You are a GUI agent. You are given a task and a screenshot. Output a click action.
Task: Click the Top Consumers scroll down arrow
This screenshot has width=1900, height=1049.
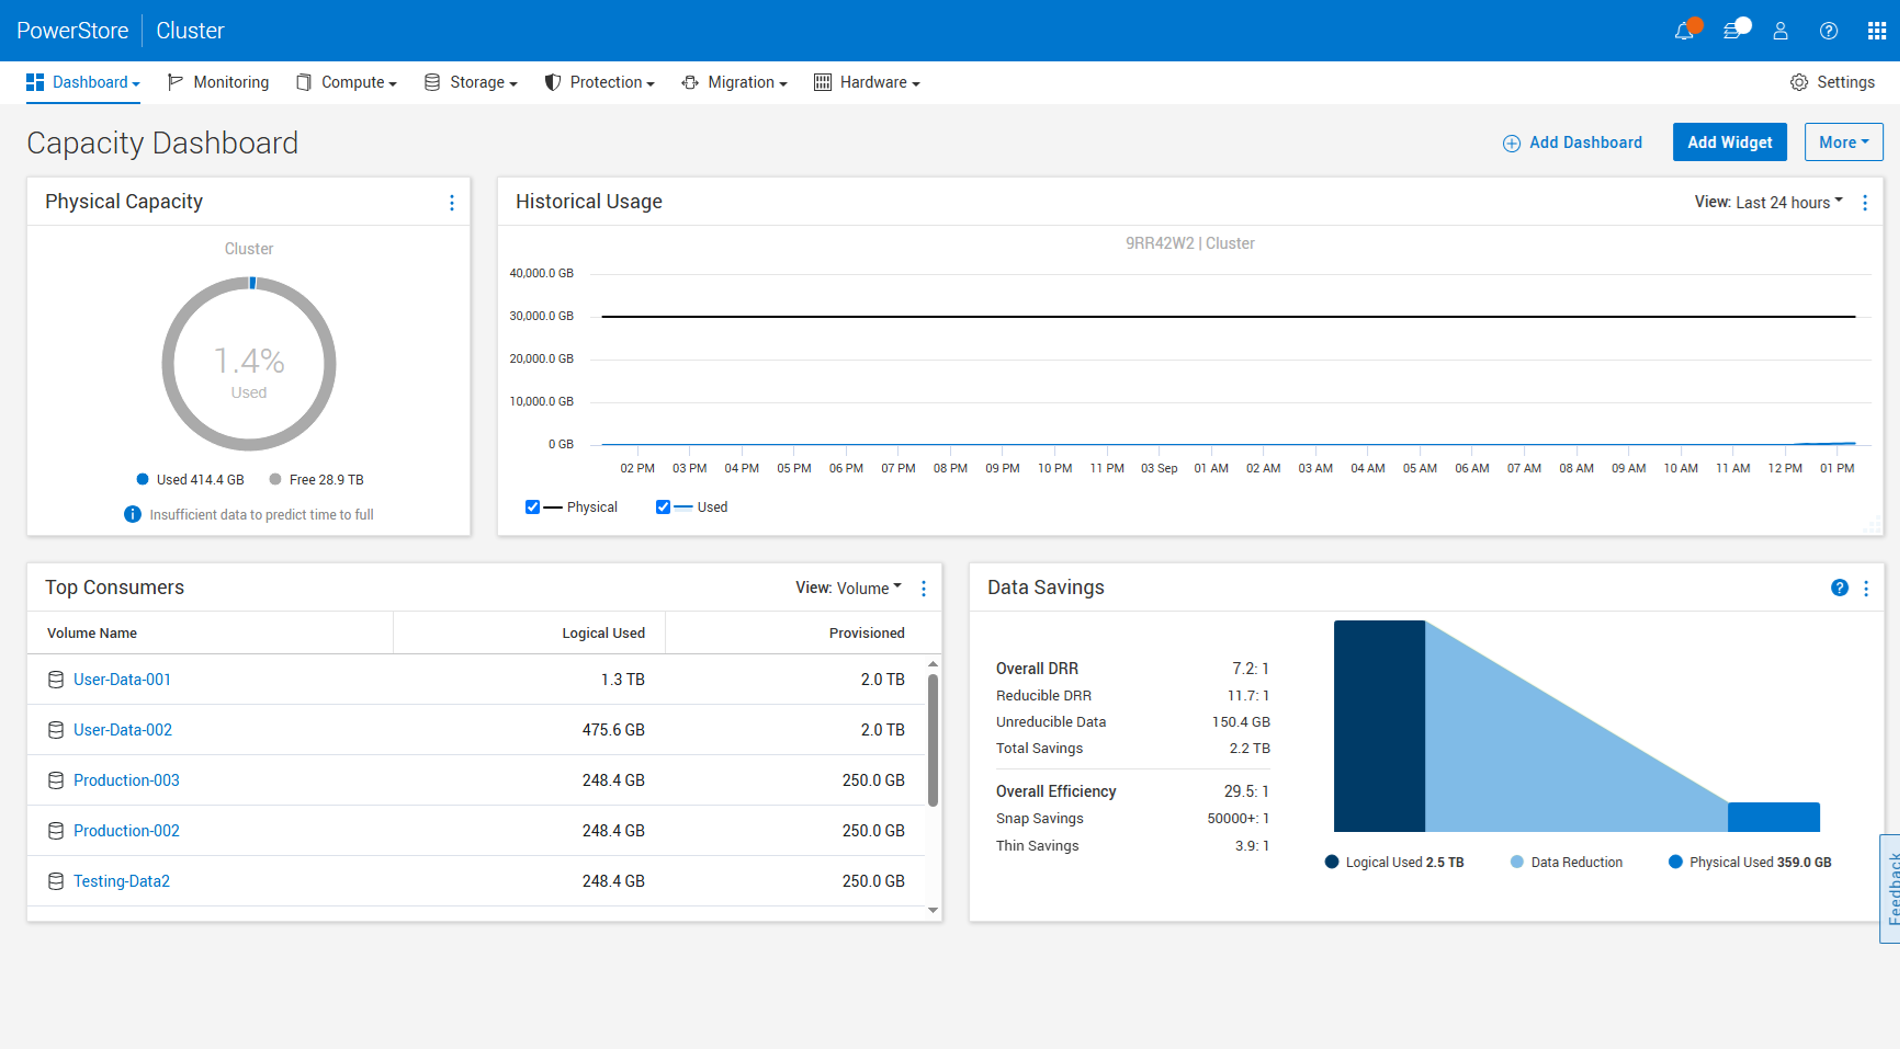pyautogui.click(x=933, y=910)
